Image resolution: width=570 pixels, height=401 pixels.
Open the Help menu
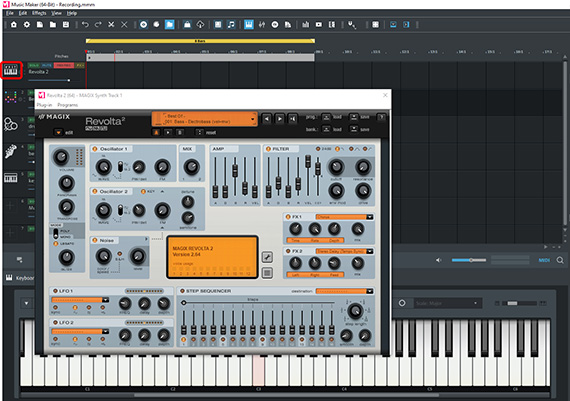pos(72,13)
